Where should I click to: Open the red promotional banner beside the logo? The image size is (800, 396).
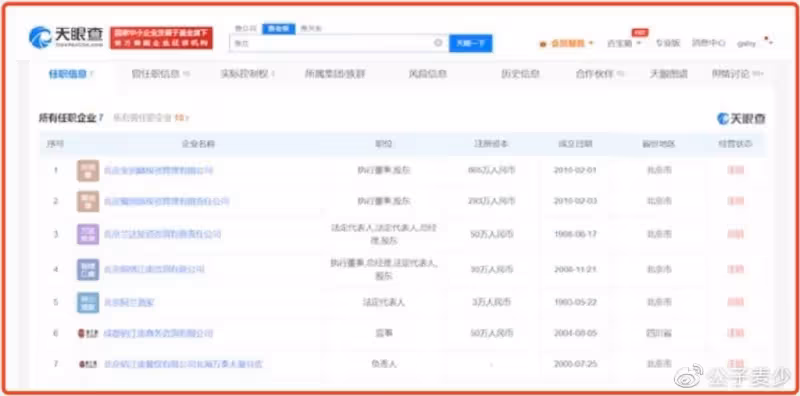(161, 38)
